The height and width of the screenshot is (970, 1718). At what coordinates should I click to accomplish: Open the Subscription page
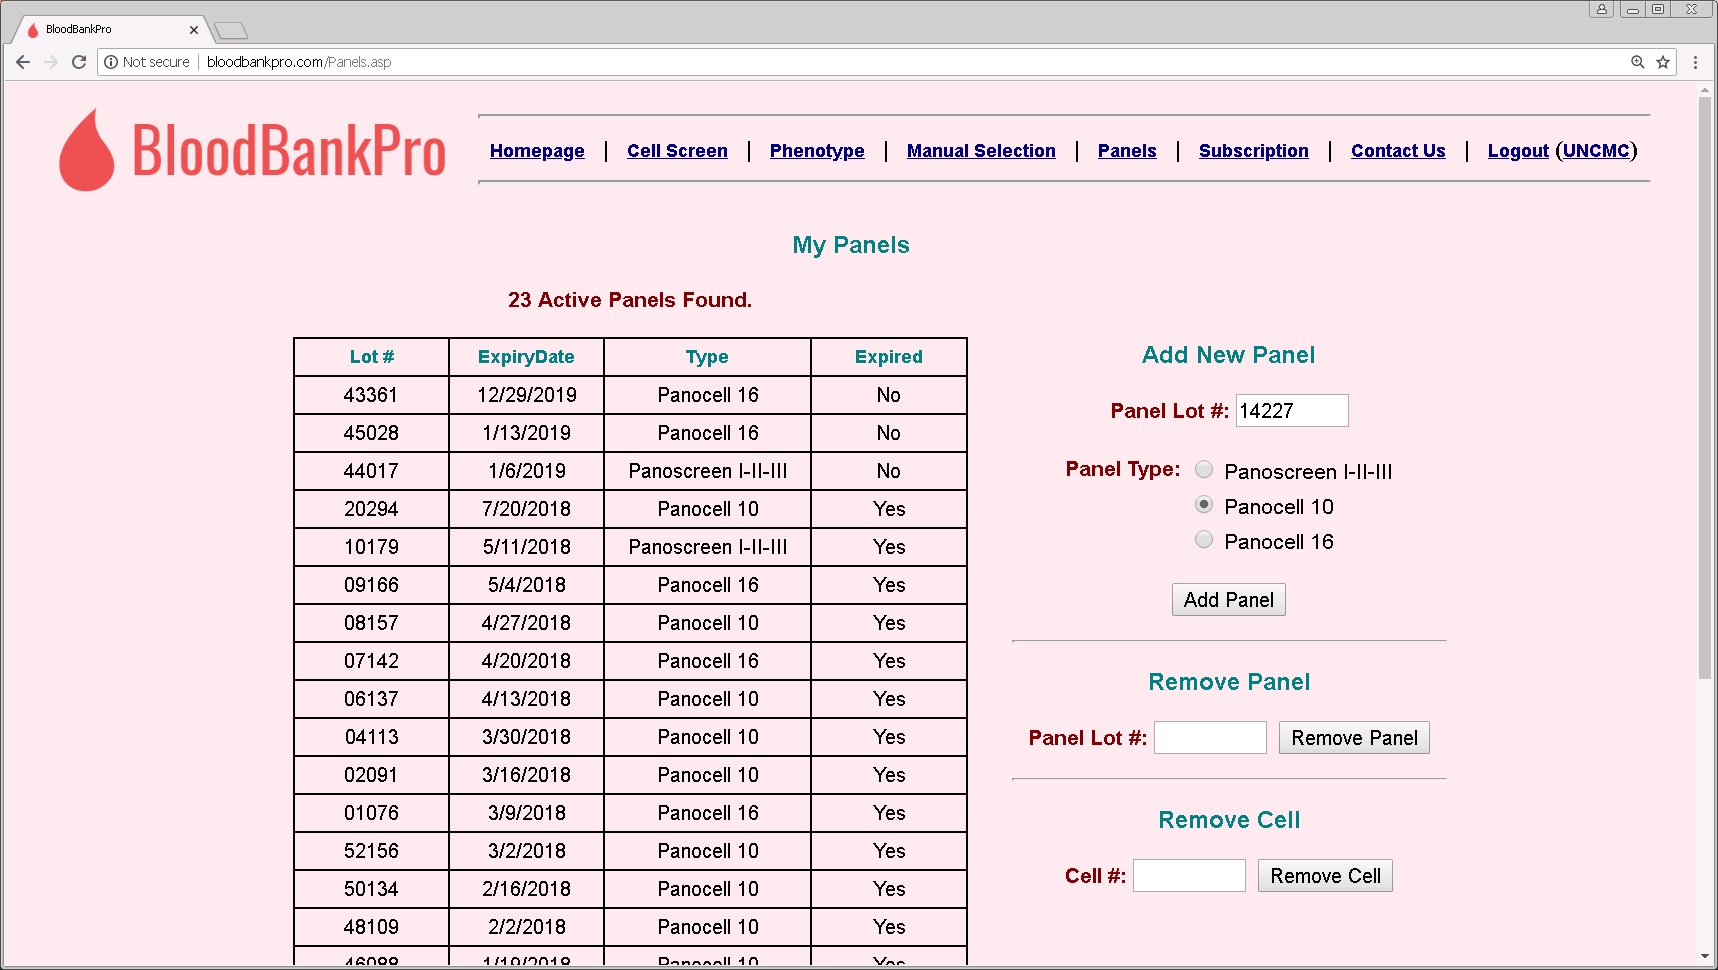point(1253,151)
